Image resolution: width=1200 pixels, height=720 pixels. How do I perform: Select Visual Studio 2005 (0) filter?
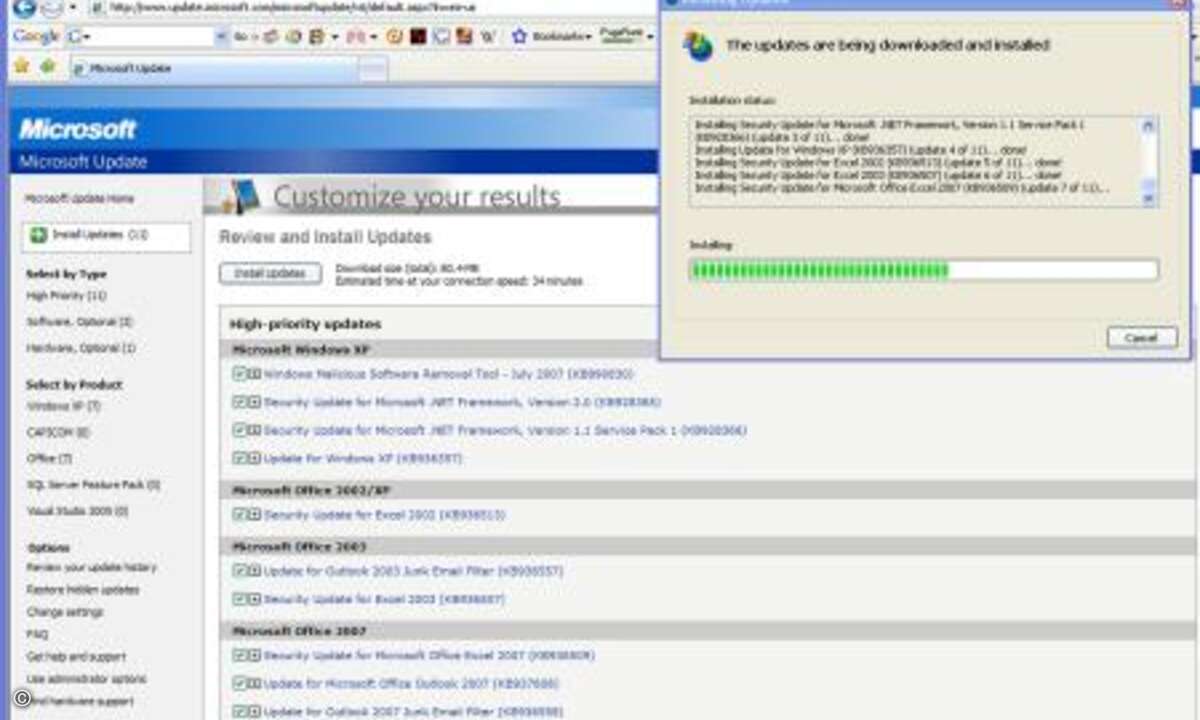point(77,510)
